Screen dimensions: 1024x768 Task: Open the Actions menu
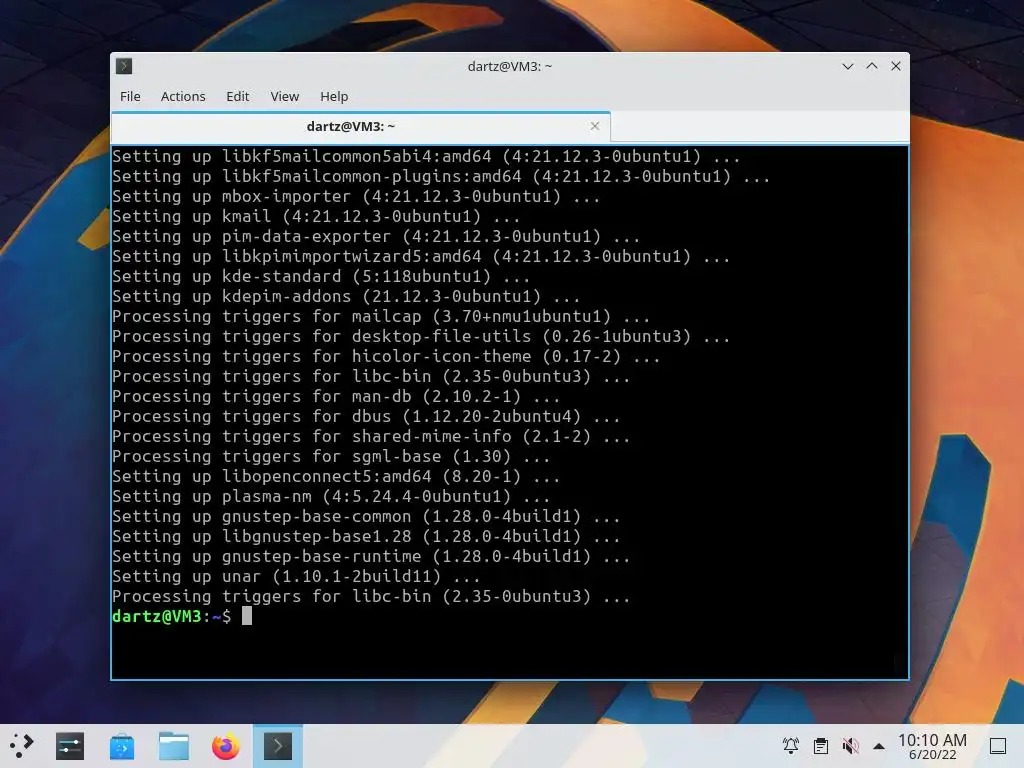[183, 96]
